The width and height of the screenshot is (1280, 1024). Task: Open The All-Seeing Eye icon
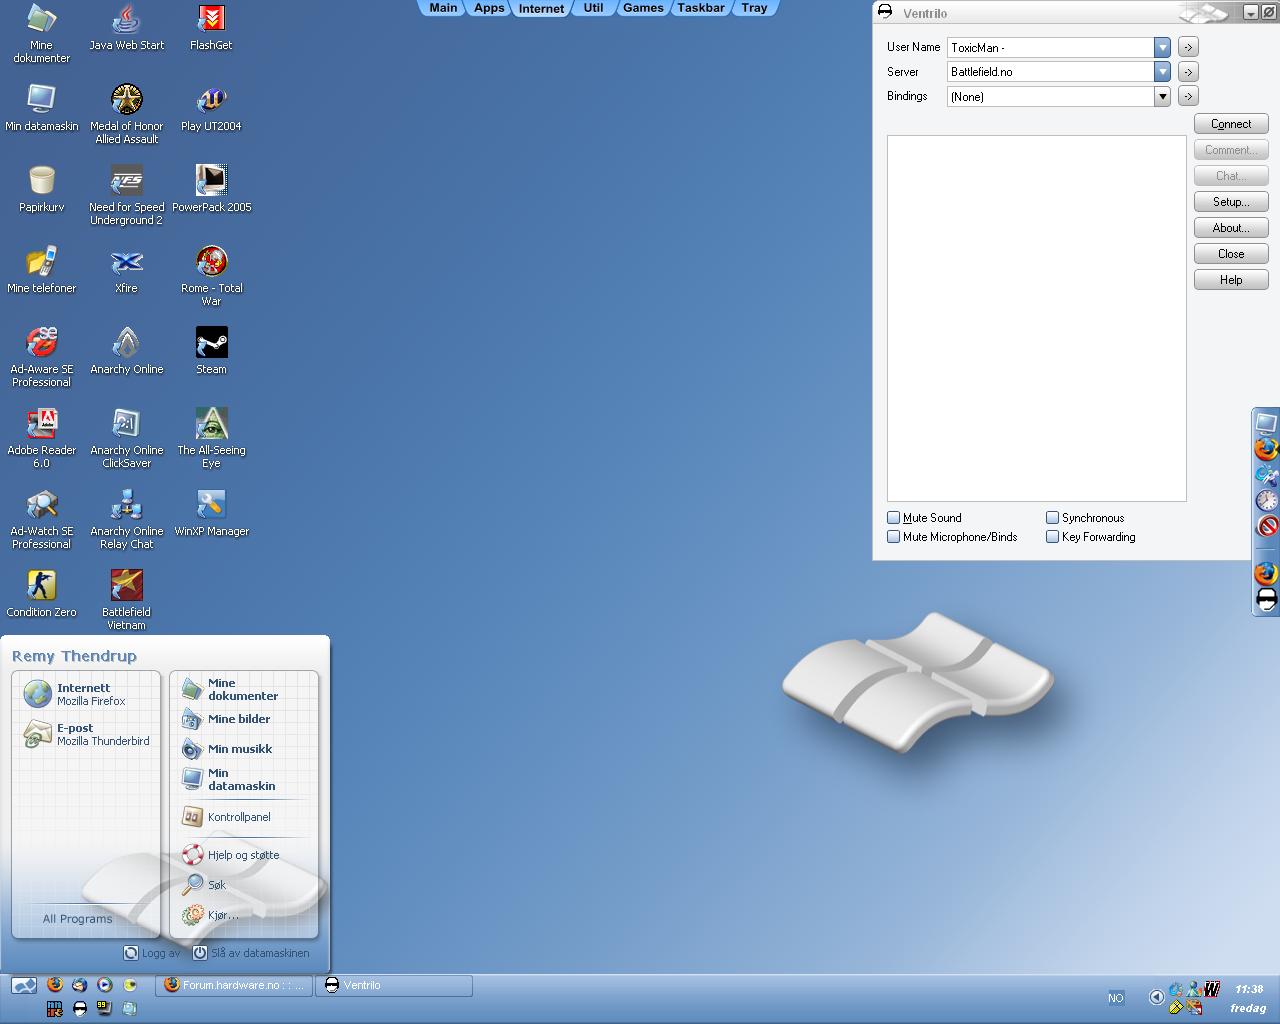(x=211, y=437)
